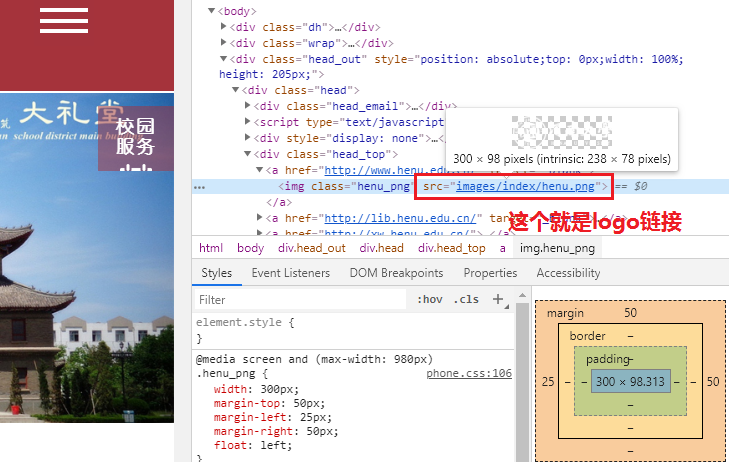The image size is (729, 462).
Task: Toggle the .cls class editor
Action: coord(466,300)
